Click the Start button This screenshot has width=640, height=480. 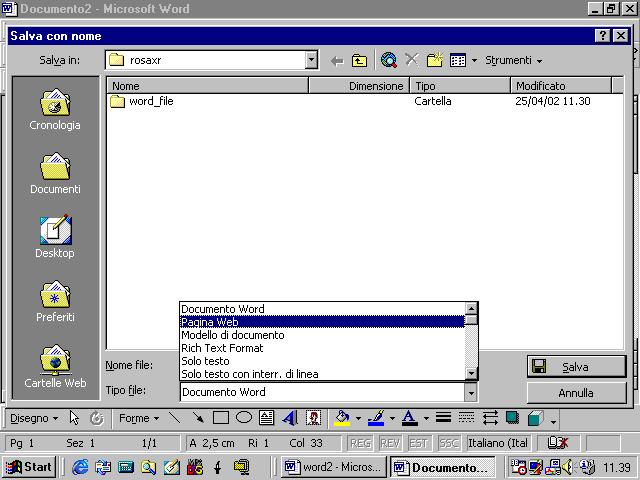point(29,467)
